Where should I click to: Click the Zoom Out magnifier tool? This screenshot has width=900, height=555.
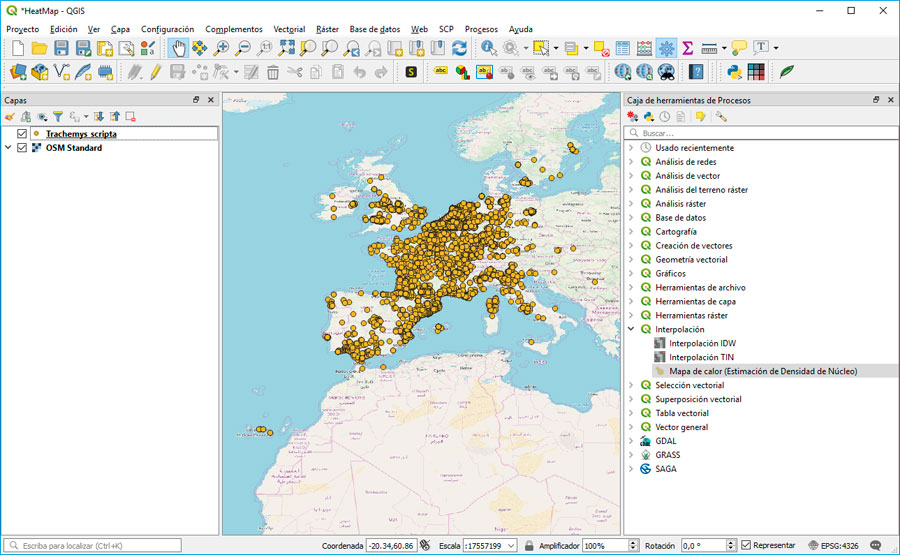point(243,48)
